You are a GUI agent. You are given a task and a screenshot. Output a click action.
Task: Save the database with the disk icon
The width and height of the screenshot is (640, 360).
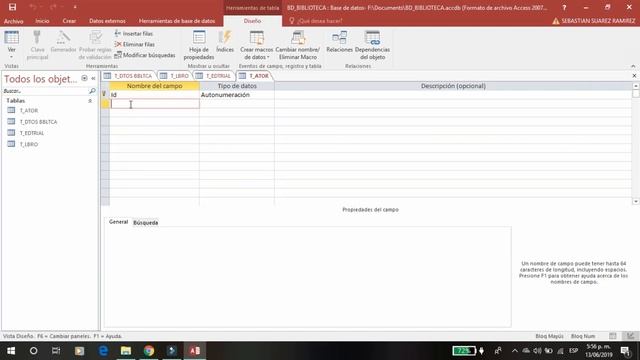click(x=12, y=7)
